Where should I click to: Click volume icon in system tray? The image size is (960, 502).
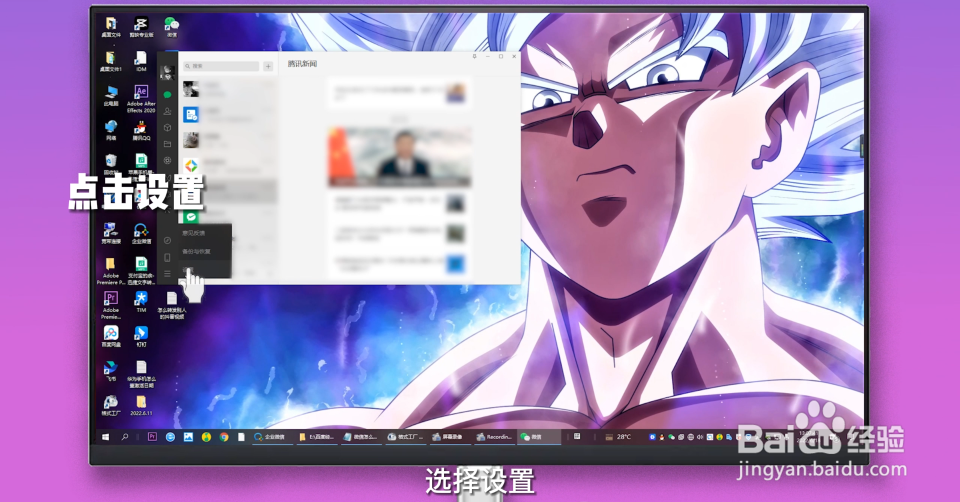point(700,437)
